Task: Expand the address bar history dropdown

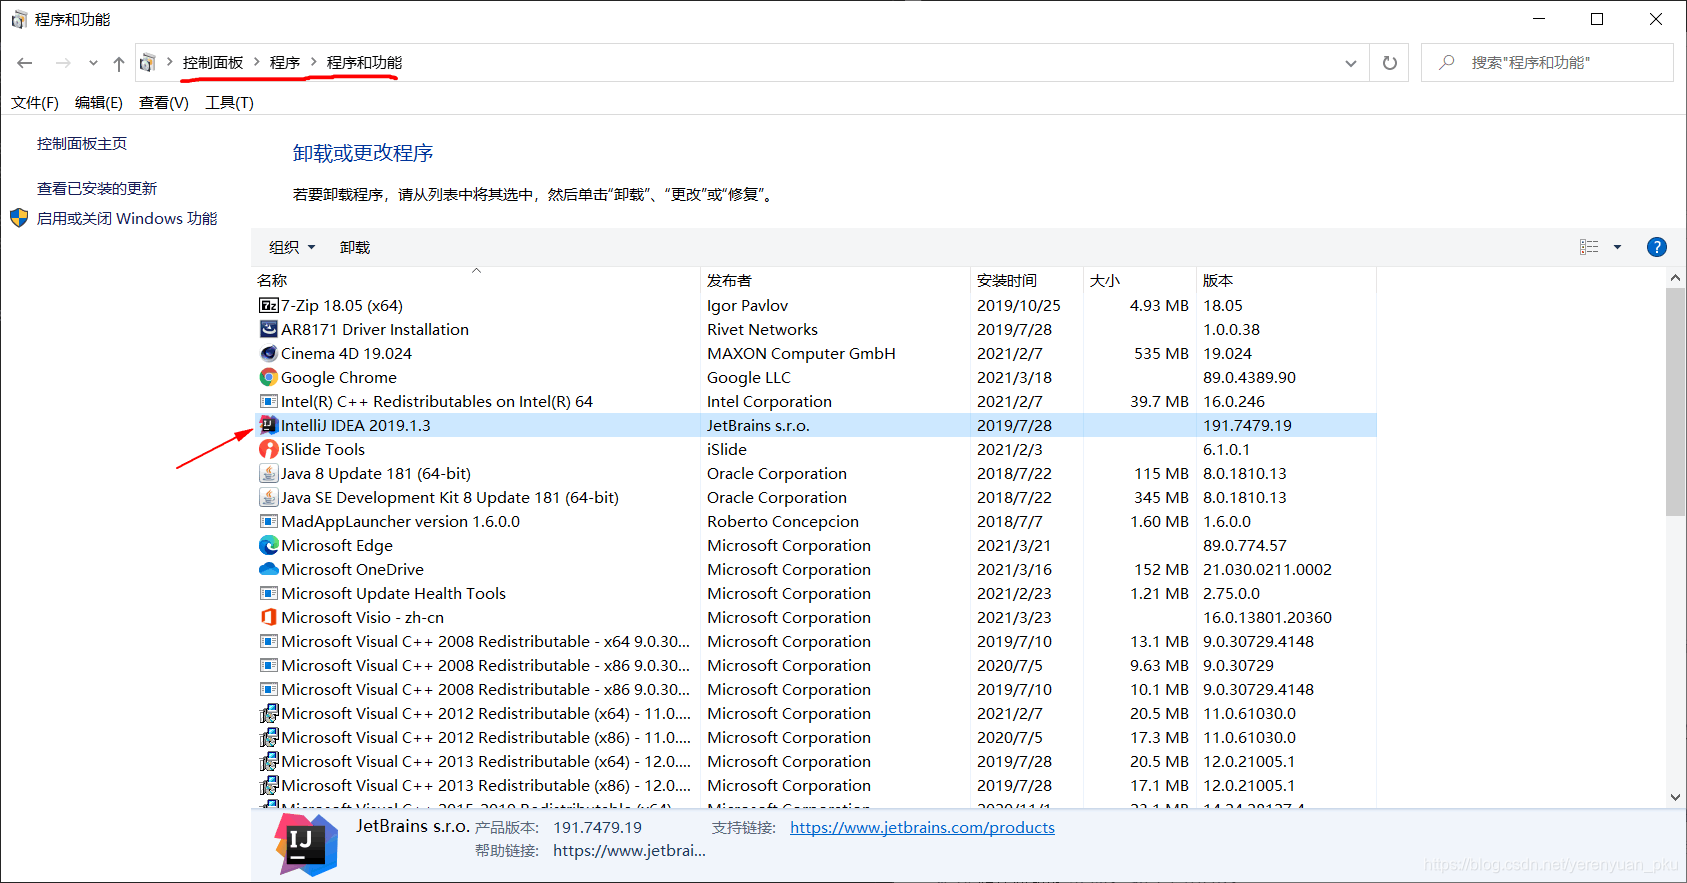Action: [x=1350, y=63]
